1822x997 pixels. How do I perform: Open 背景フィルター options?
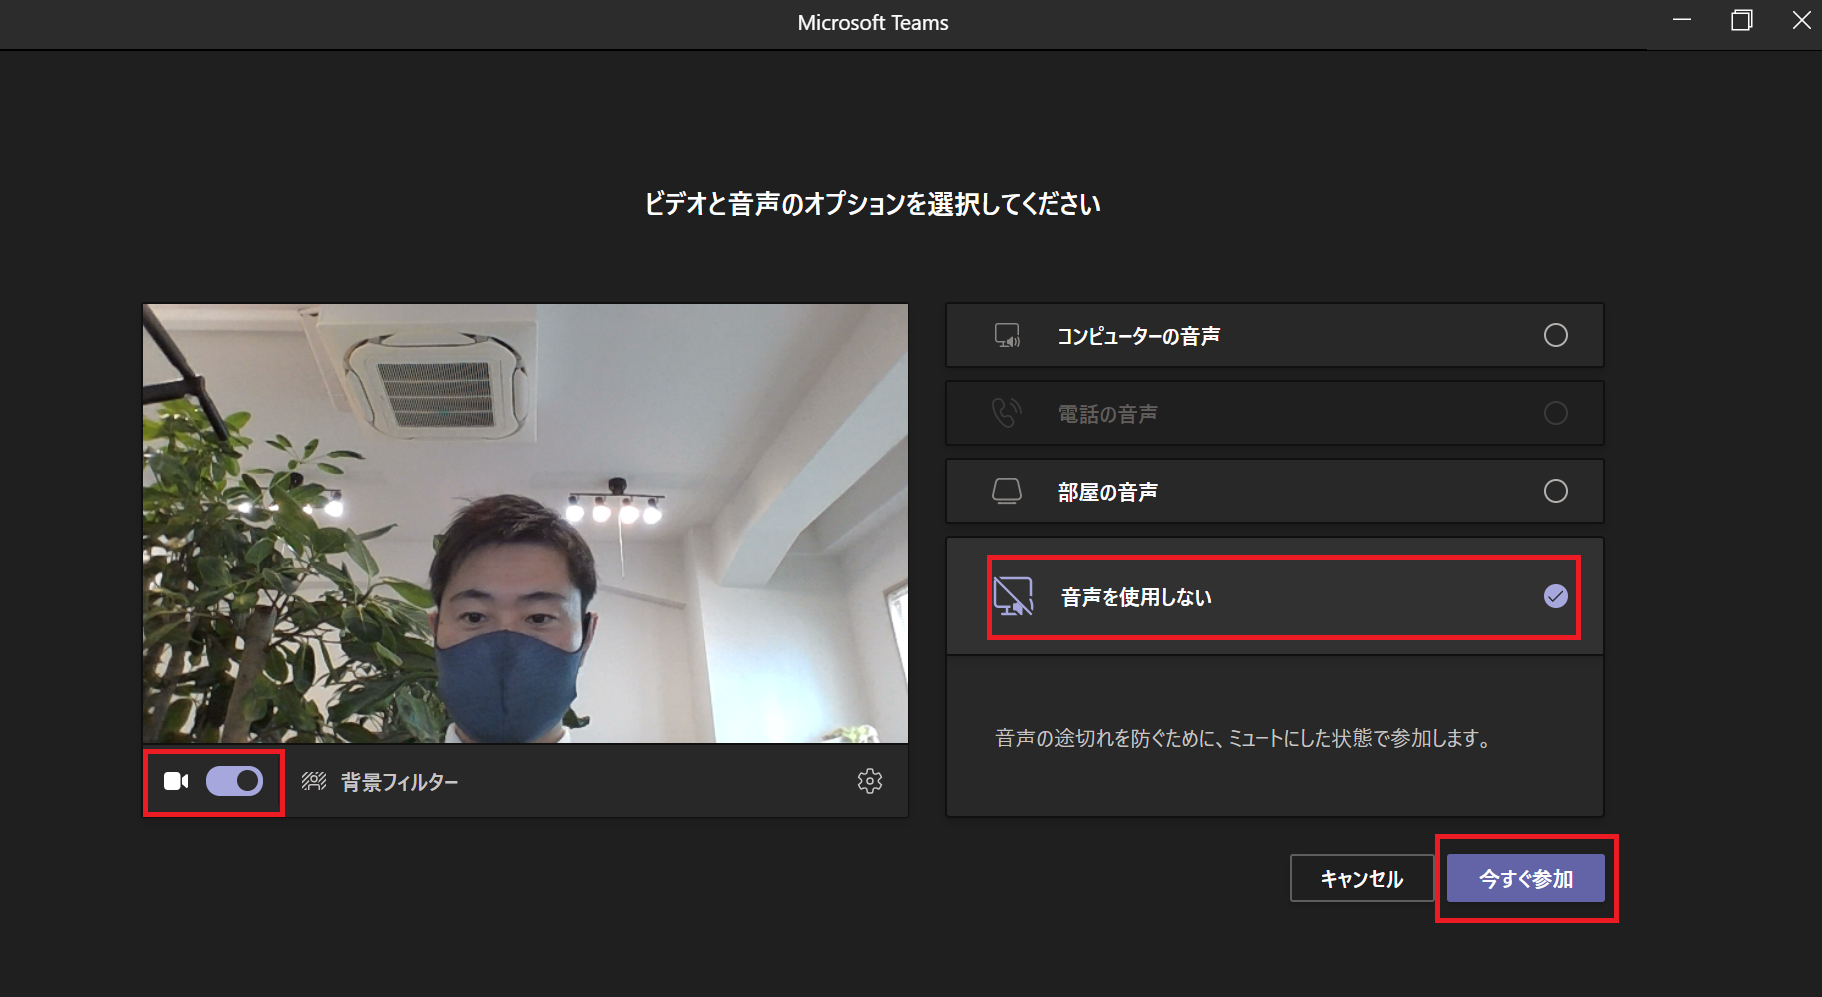click(x=399, y=782)
